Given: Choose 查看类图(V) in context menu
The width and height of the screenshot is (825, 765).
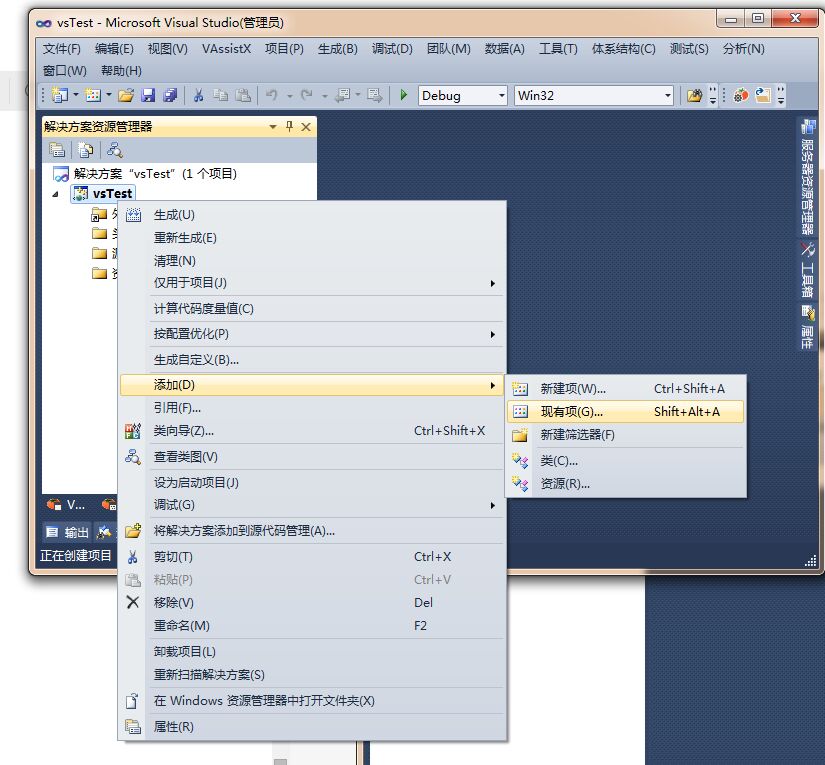Looking at the screenshot, I should click(x=313, y=457).
